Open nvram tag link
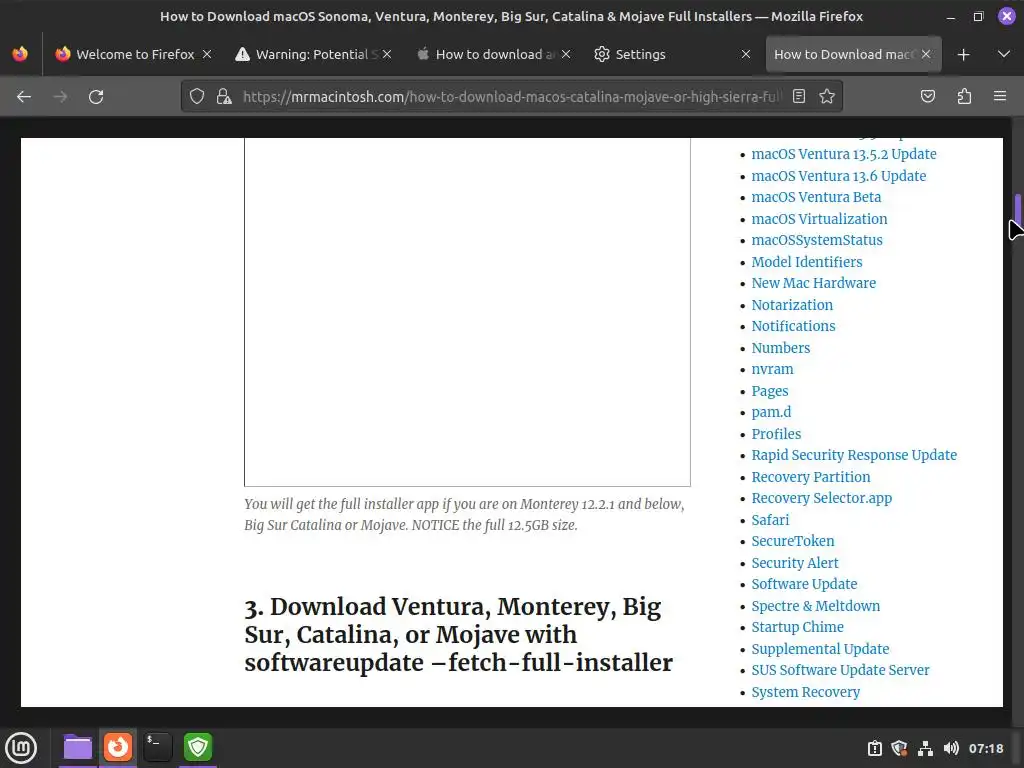Screen dimensions: 1024x768 pyautogui.click(x=773, y=369)
